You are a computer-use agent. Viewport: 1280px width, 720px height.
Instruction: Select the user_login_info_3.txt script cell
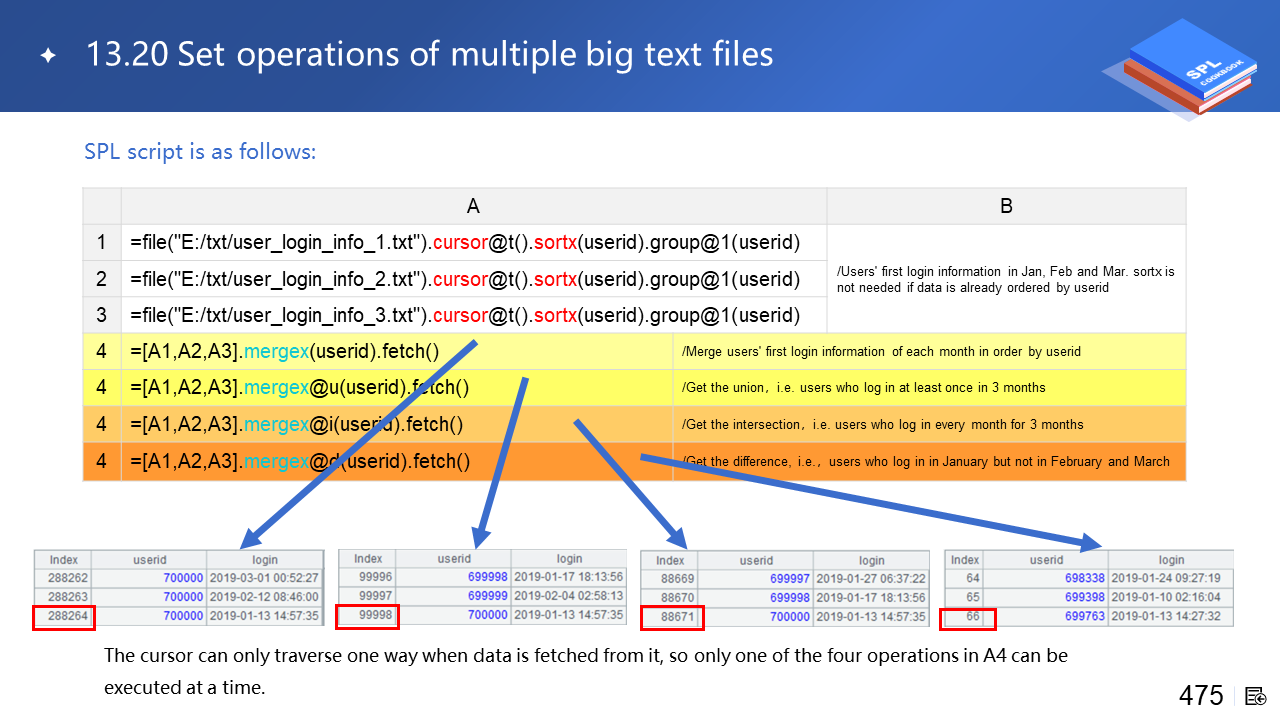point(473,316)
